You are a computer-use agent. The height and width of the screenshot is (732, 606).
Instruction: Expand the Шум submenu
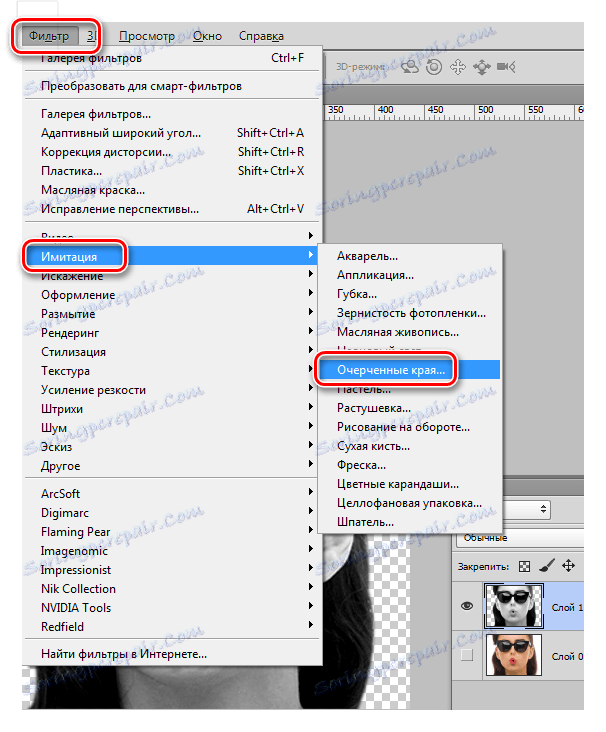coord(172,428)
